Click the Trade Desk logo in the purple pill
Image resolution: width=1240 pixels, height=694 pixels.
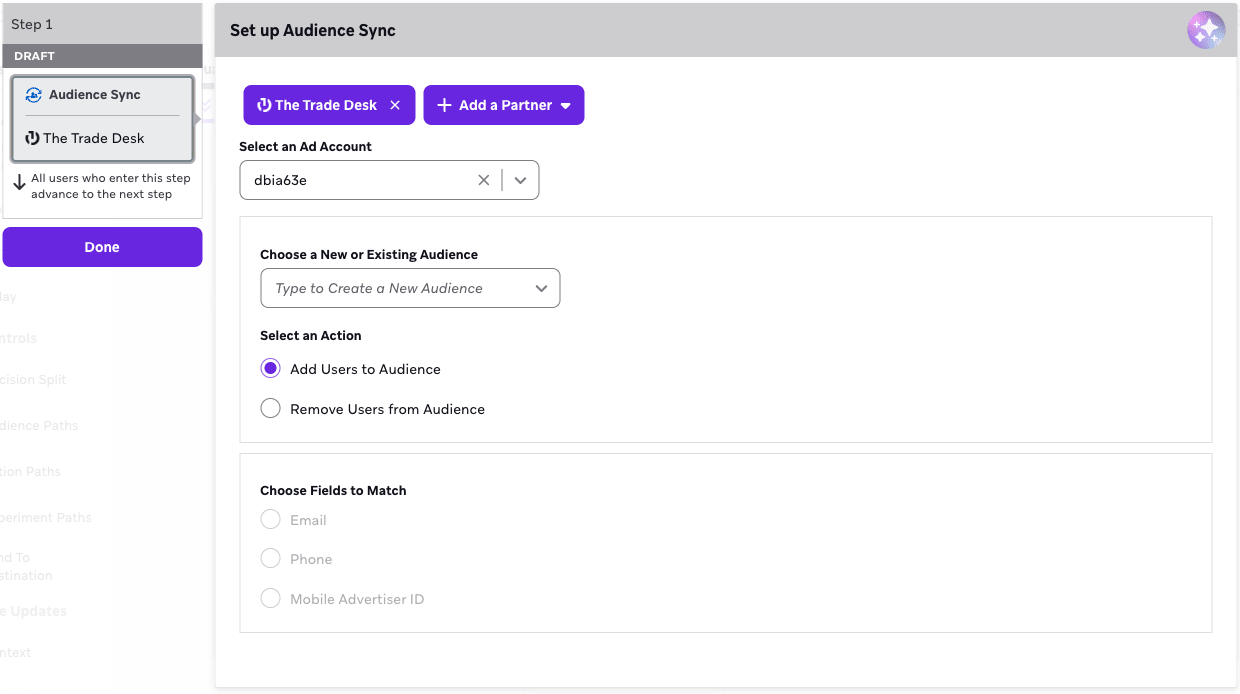coord(263,104)
